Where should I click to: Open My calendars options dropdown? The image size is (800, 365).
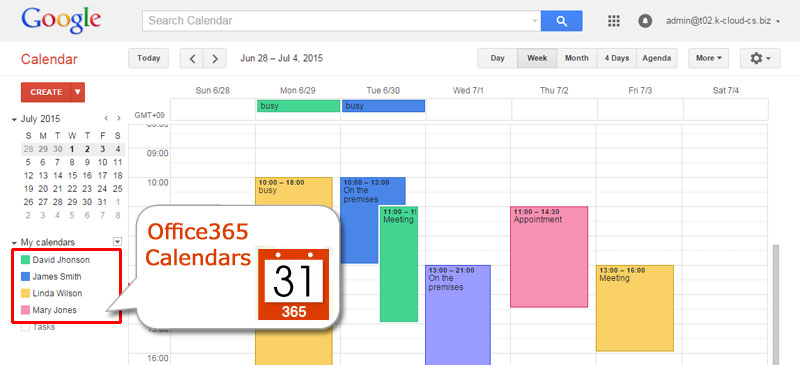pyautogui.click(x=118, y=242)
